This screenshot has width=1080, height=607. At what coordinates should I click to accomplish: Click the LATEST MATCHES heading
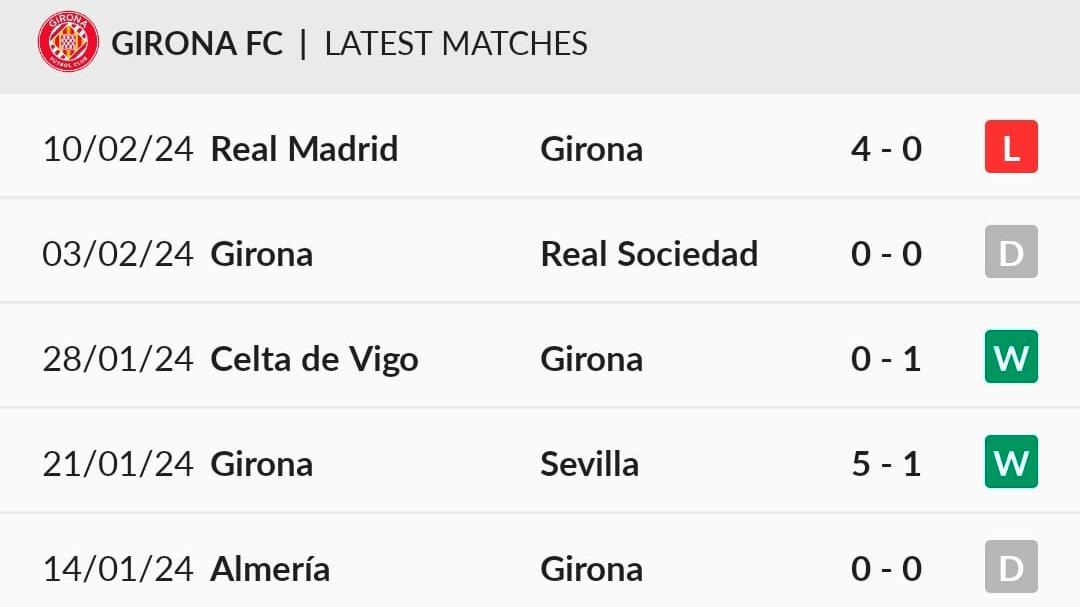[456, 43]
